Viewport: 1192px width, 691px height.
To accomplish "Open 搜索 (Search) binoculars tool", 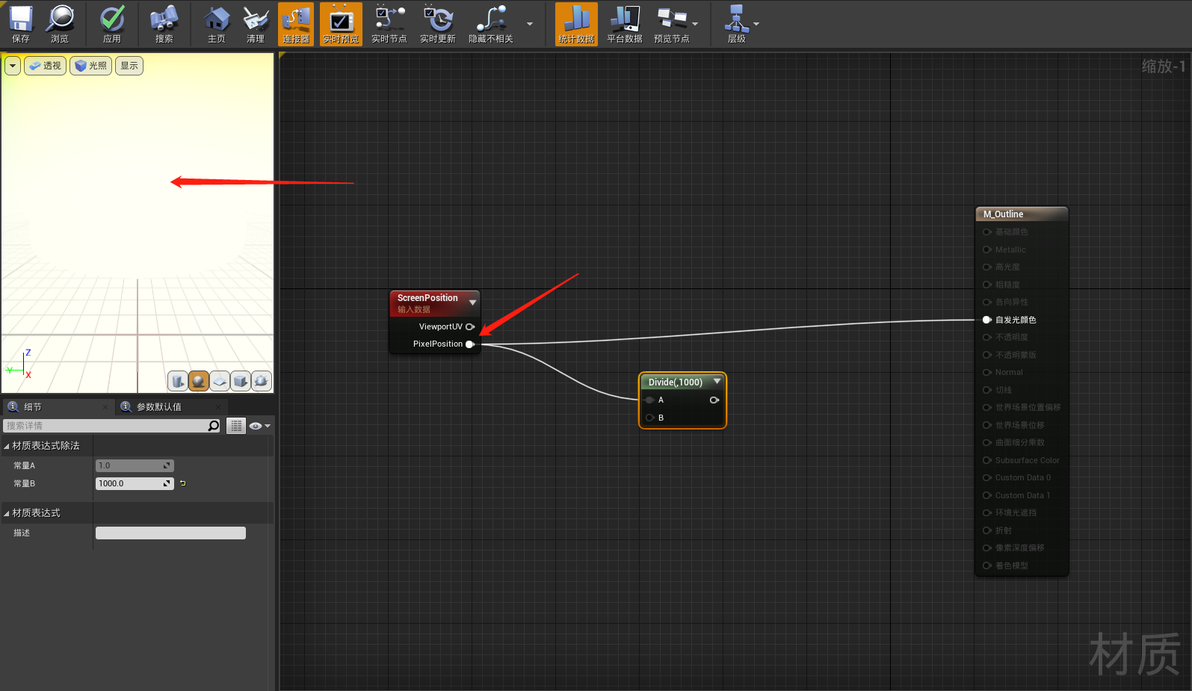I will pos(163,24).
